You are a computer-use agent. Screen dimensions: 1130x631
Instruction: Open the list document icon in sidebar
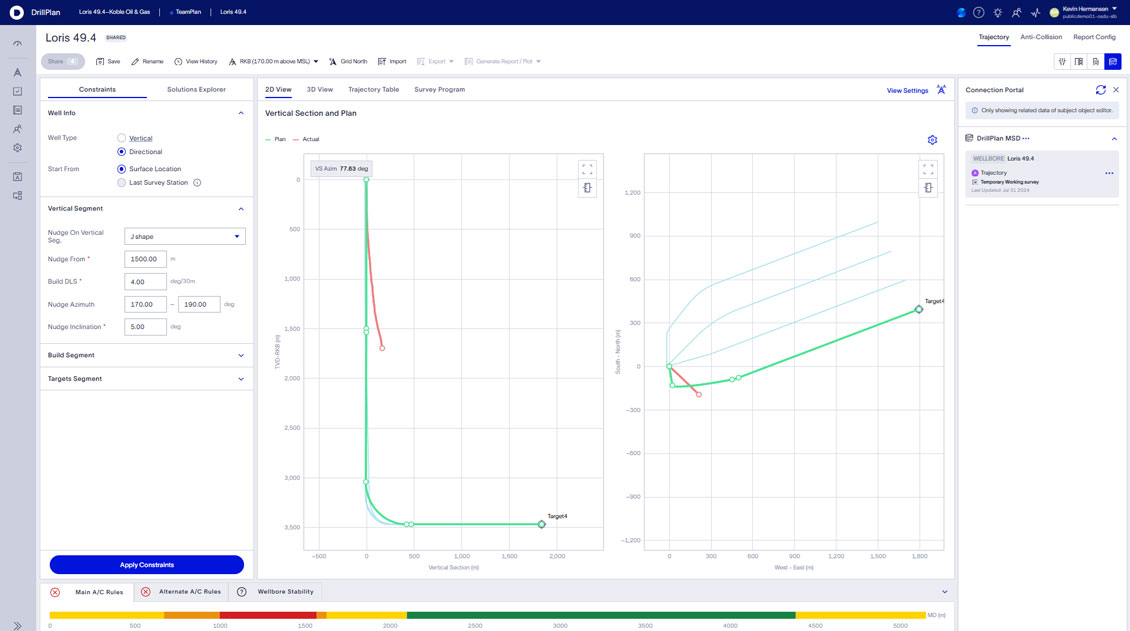pyautogui.click(x=17, y=110)
